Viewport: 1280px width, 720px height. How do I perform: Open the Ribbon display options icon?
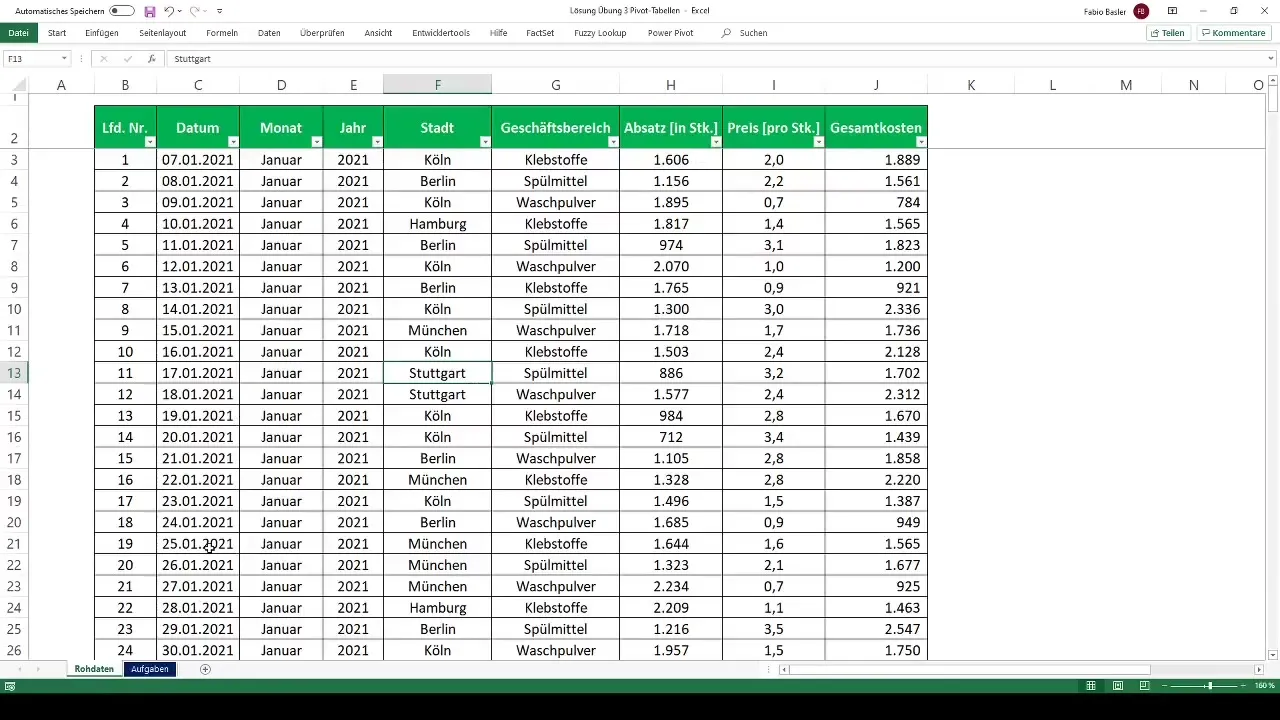[1172, 11]
